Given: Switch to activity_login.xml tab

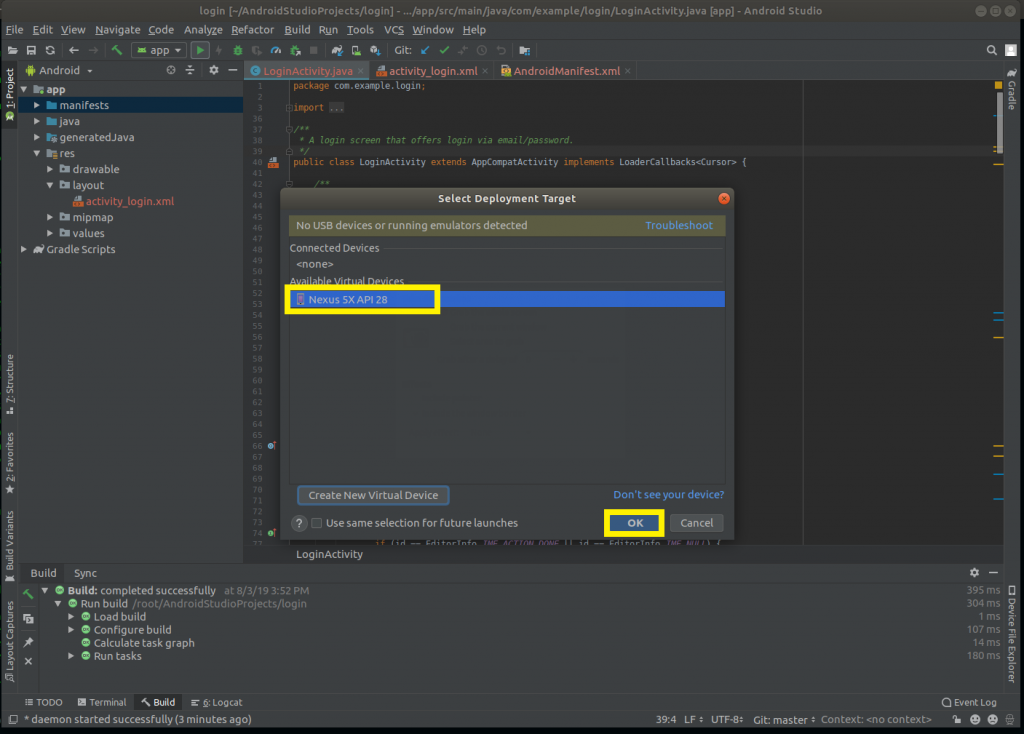Looking at the screenshot, I should [x=433, y=71].
